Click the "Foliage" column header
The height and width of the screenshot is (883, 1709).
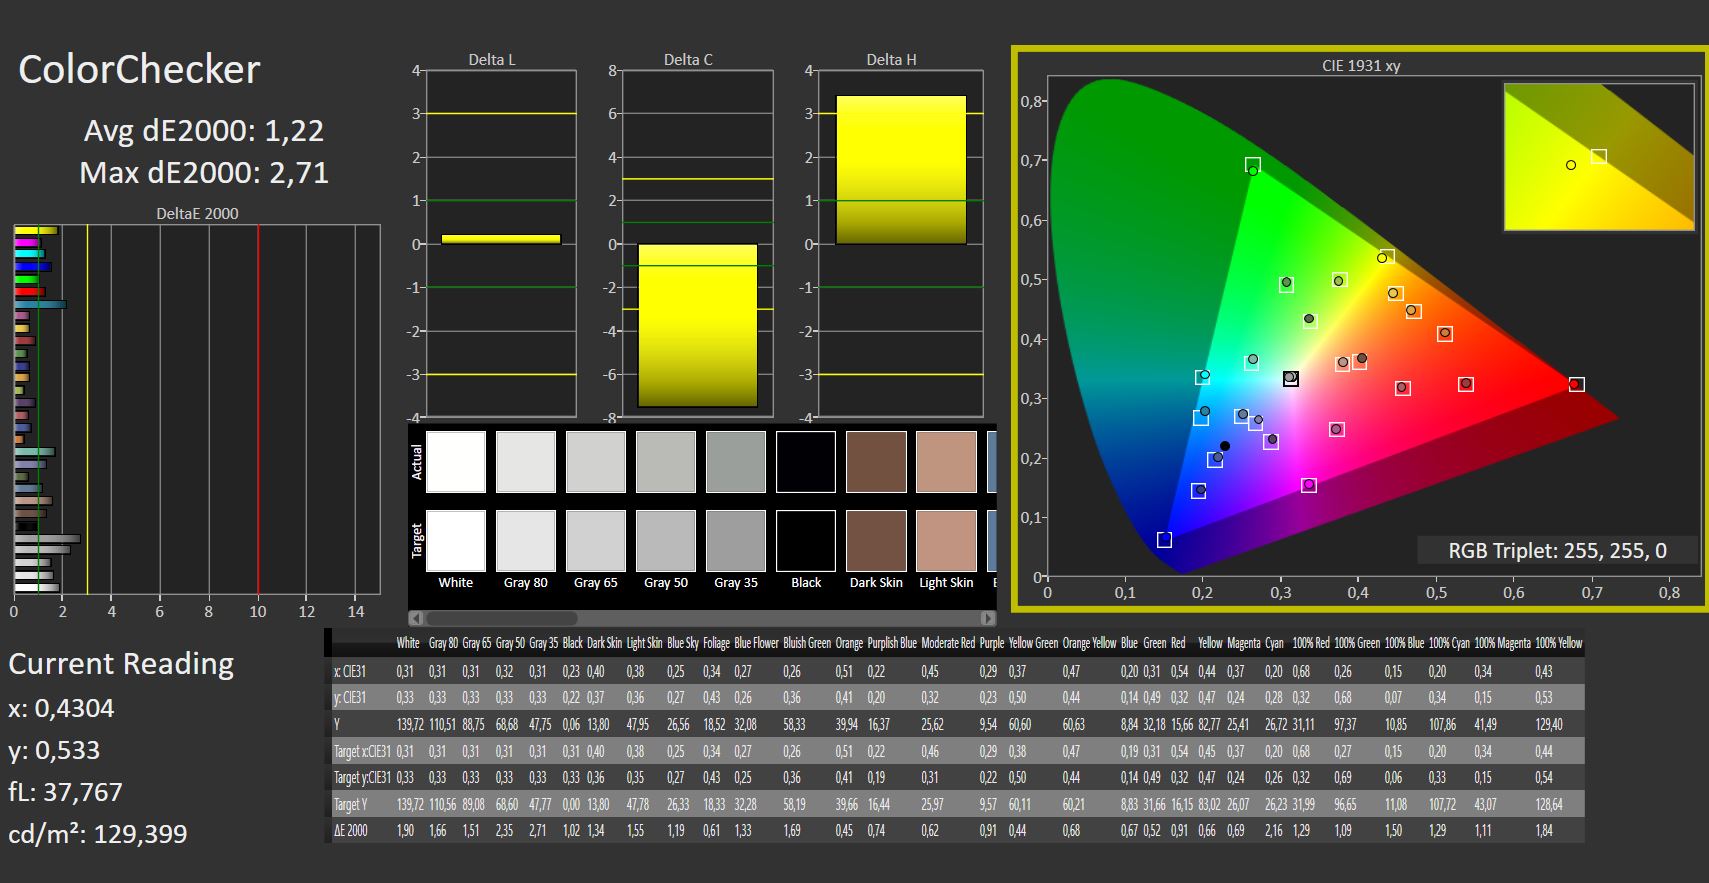[716, 643]
